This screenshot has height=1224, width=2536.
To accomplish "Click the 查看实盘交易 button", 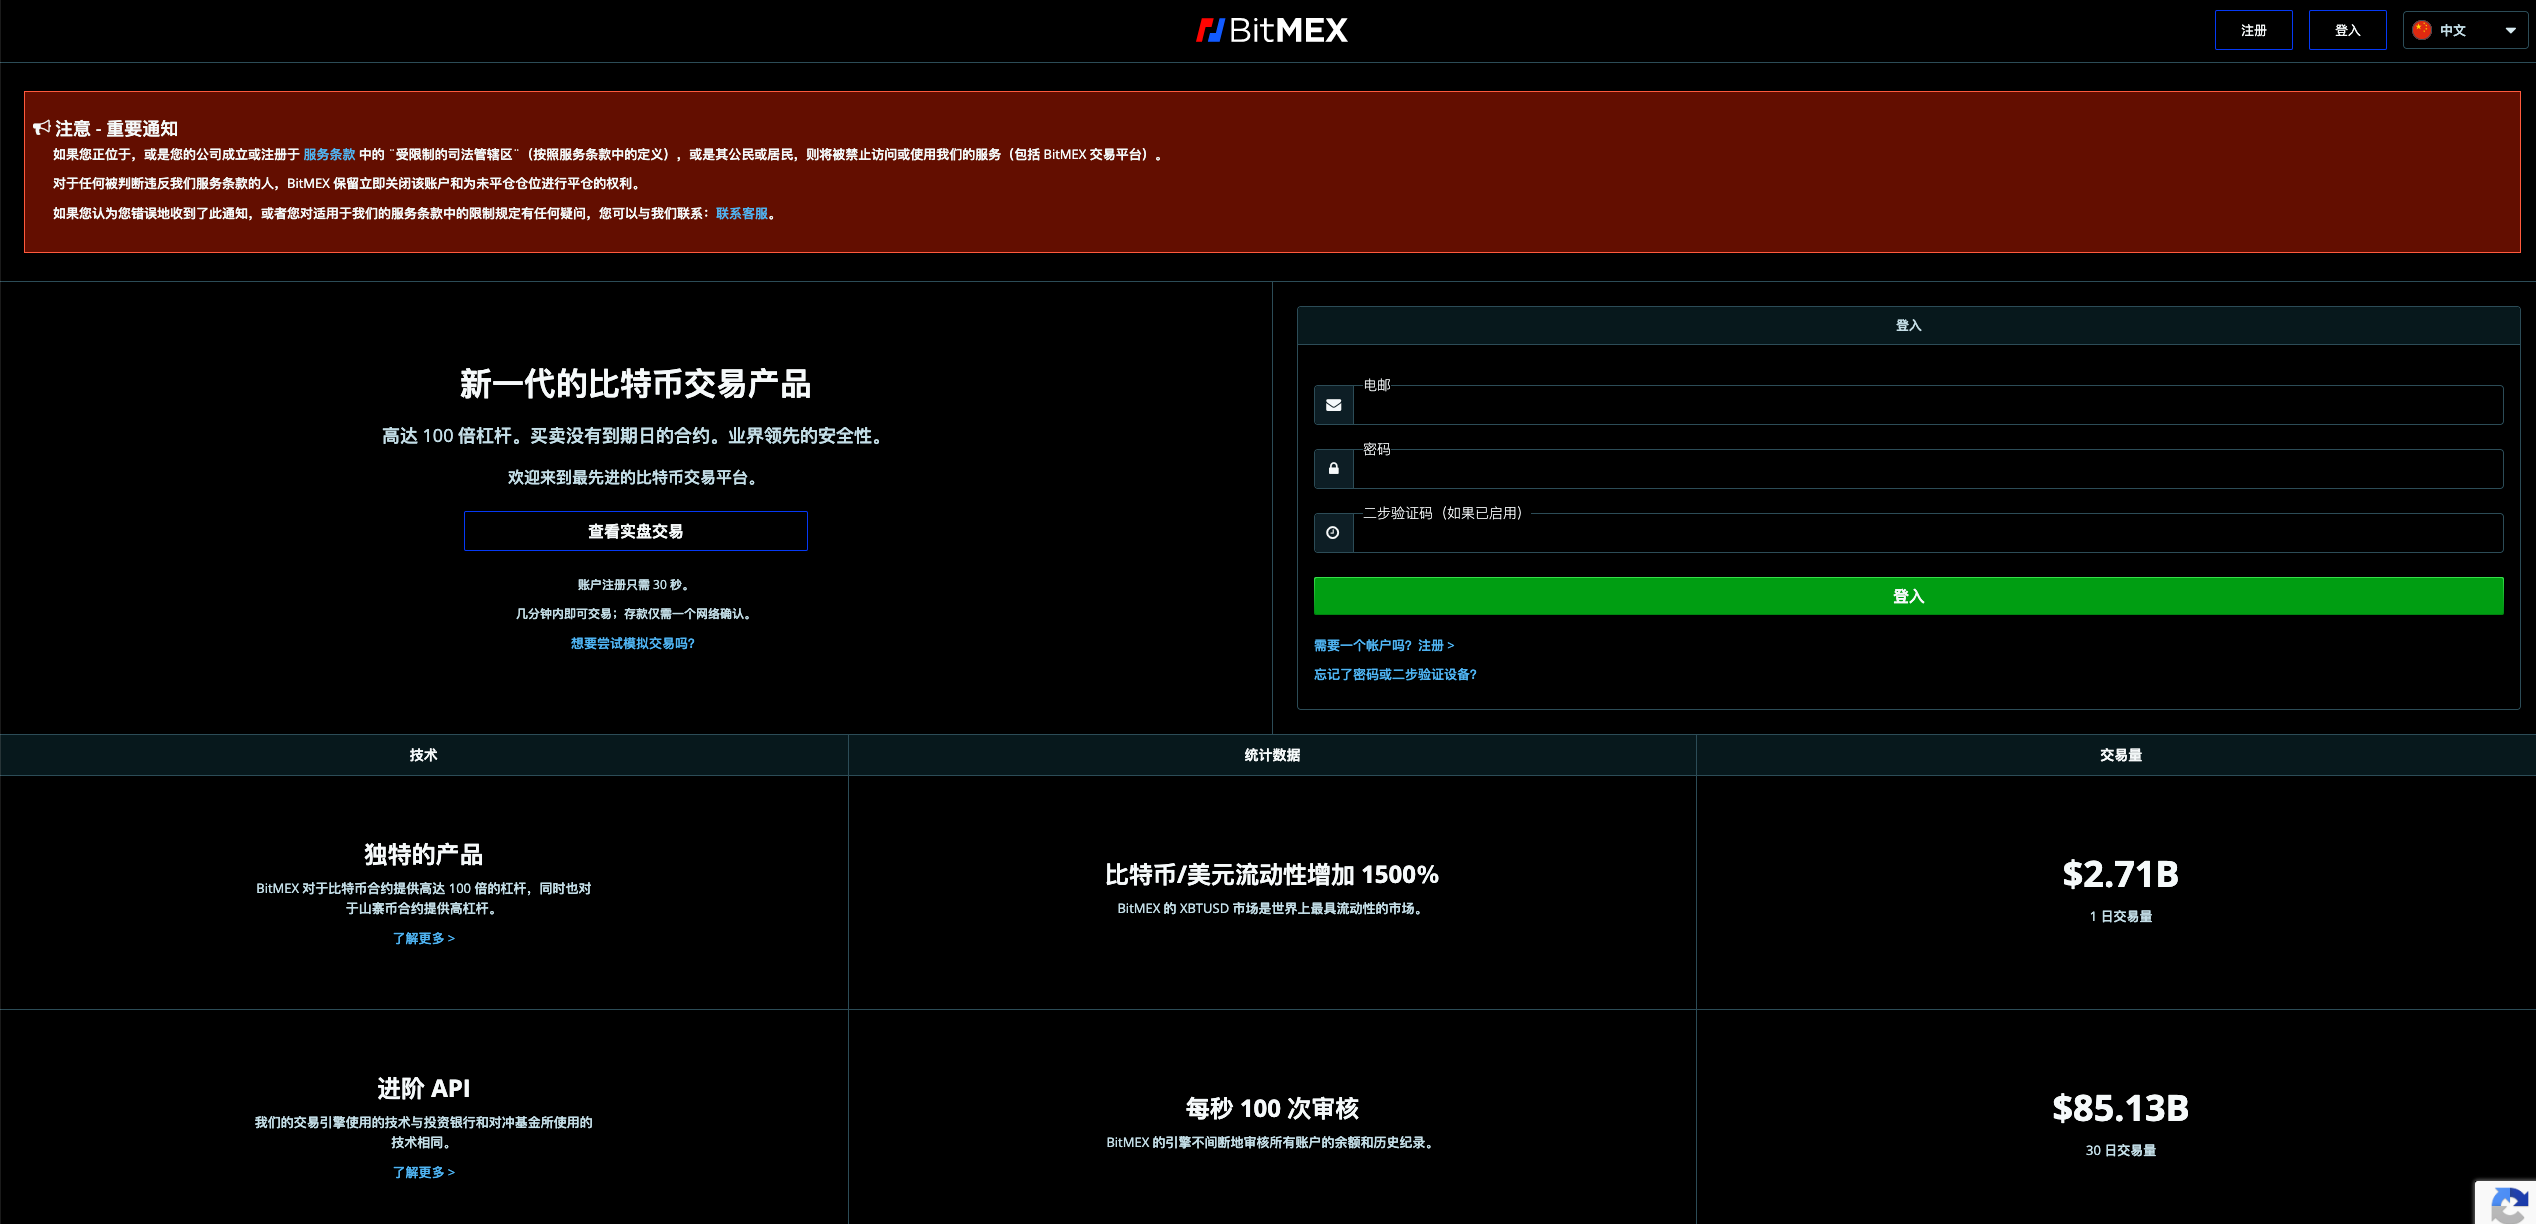I will 635,531.
